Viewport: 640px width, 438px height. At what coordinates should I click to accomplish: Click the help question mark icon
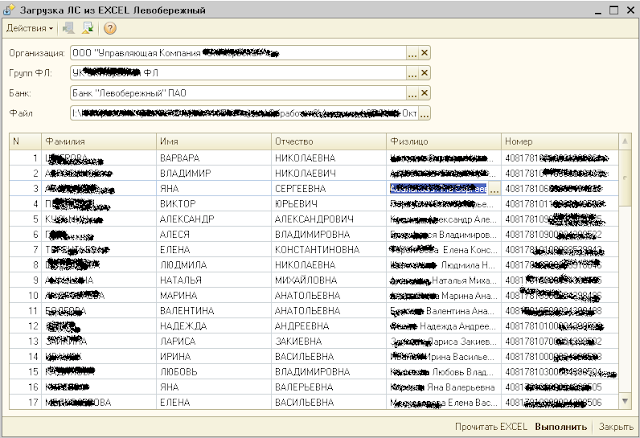[x=110, y=28]
